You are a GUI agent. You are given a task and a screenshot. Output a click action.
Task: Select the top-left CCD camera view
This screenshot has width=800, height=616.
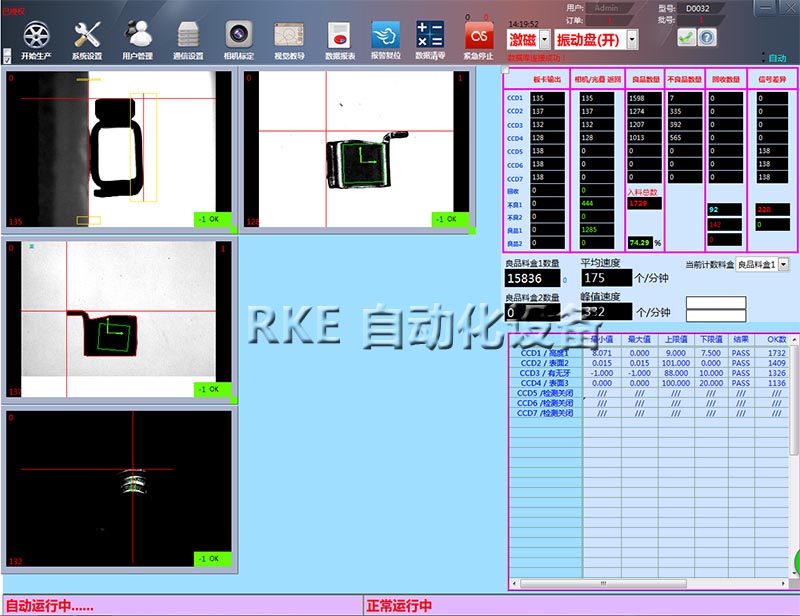tap(116, 150)
